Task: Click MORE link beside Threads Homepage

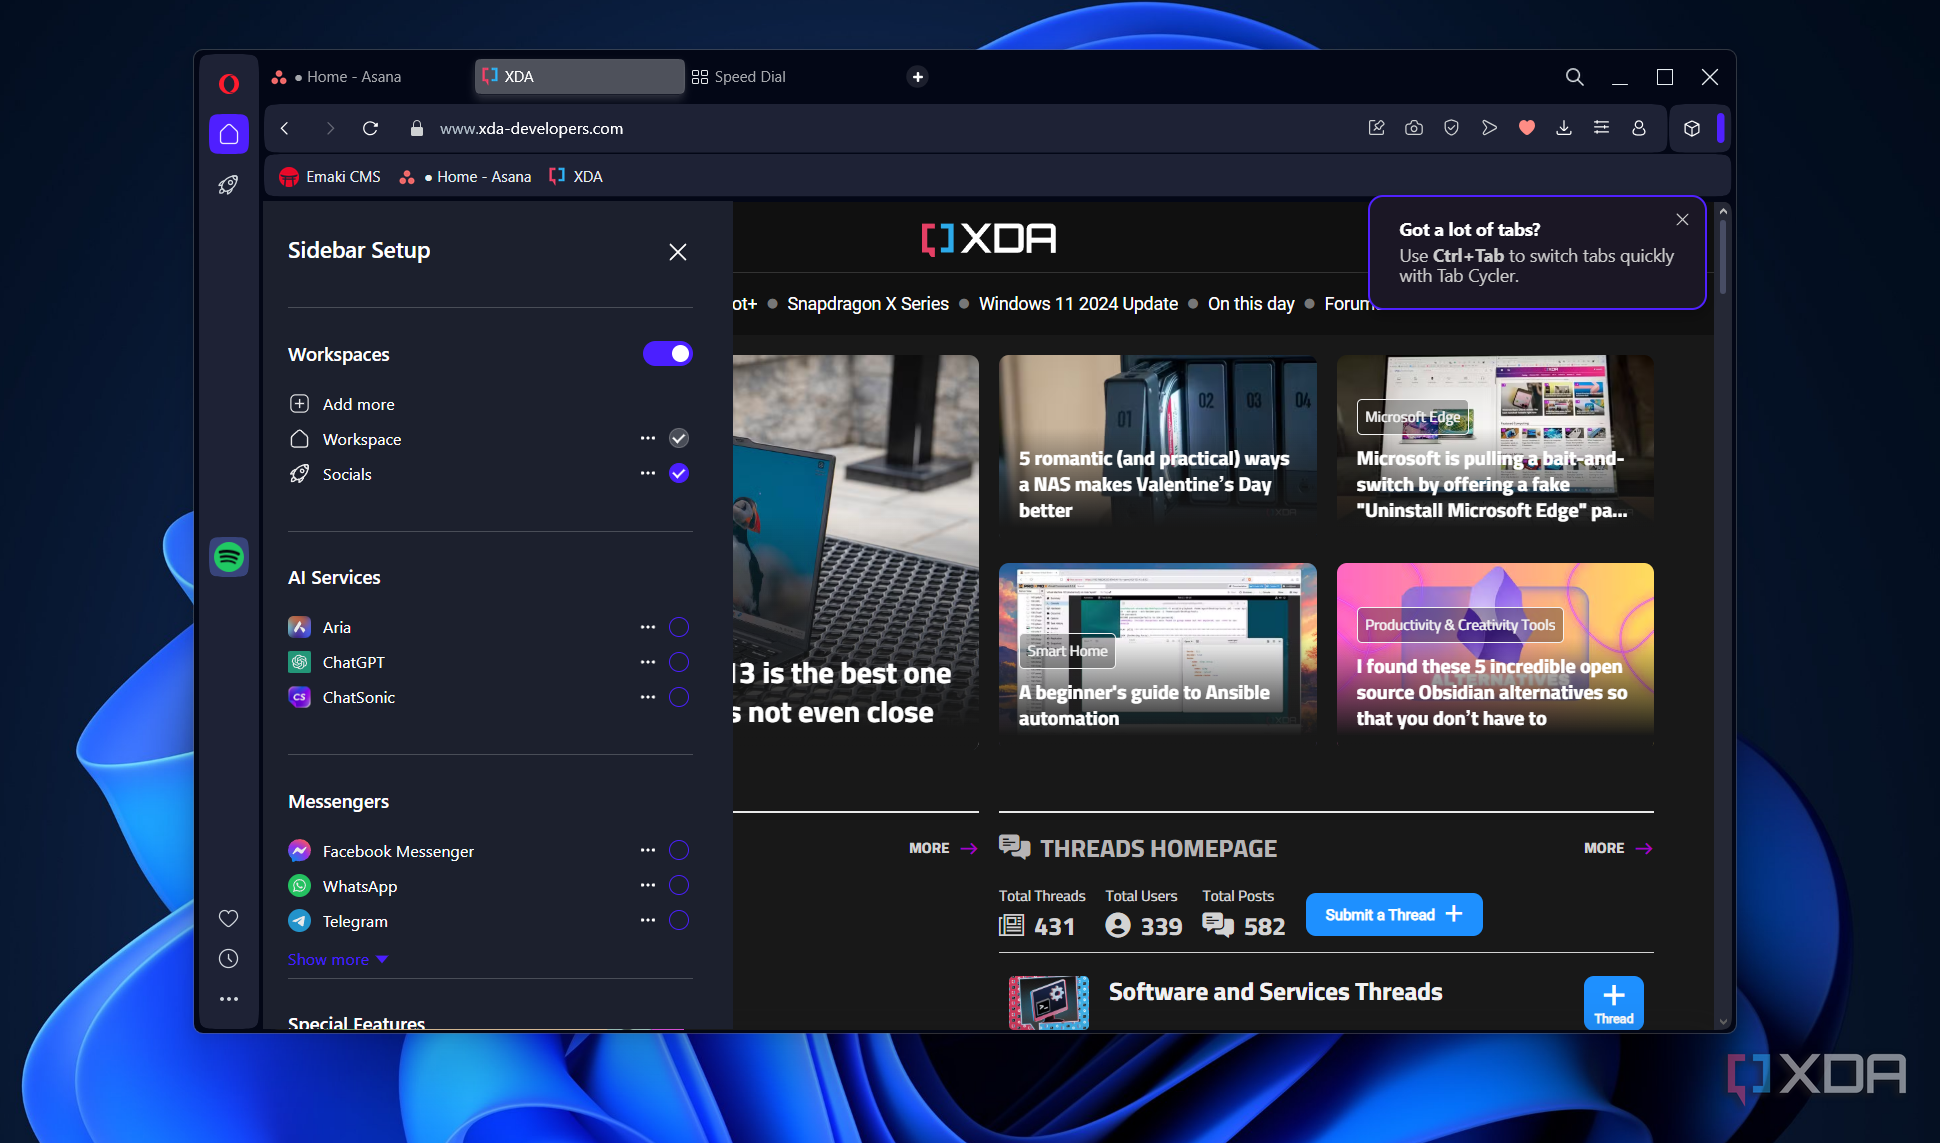Action: click(1618, 848)
